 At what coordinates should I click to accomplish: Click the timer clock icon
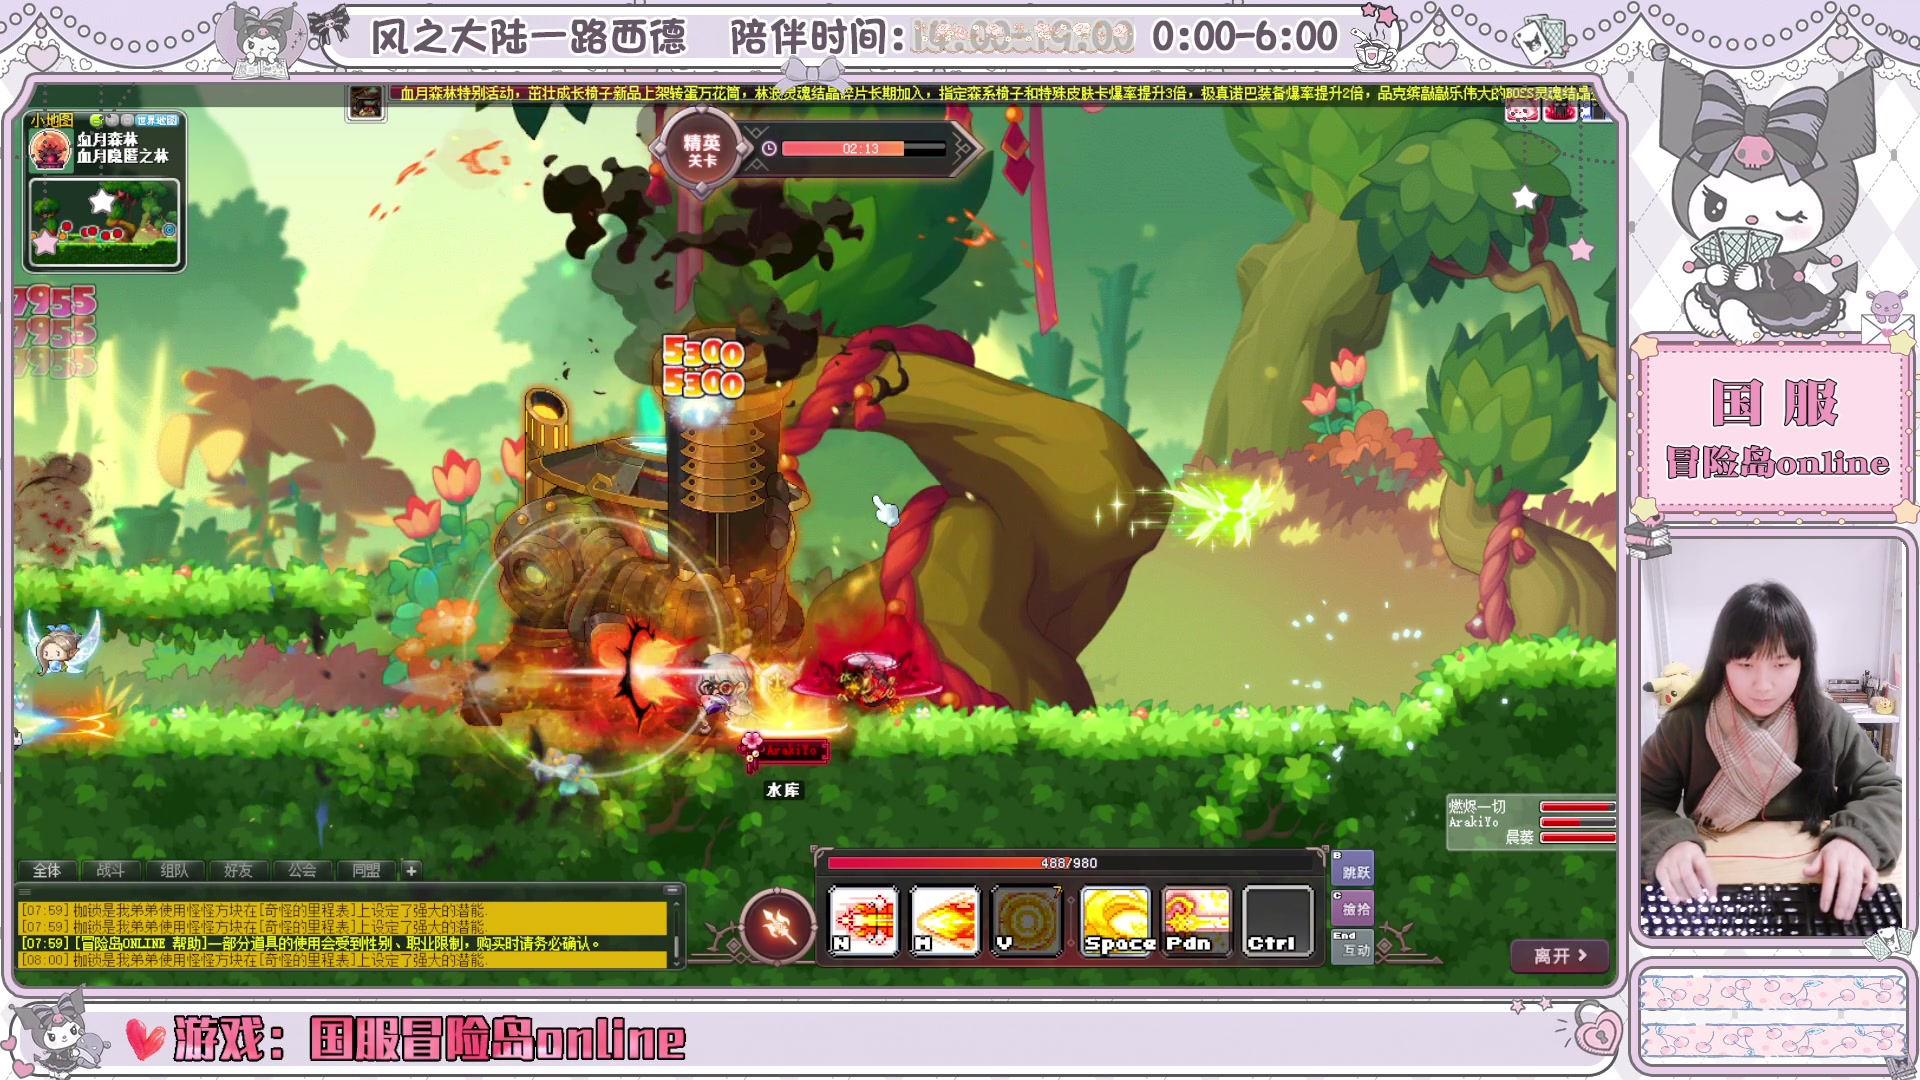[769, 149]
